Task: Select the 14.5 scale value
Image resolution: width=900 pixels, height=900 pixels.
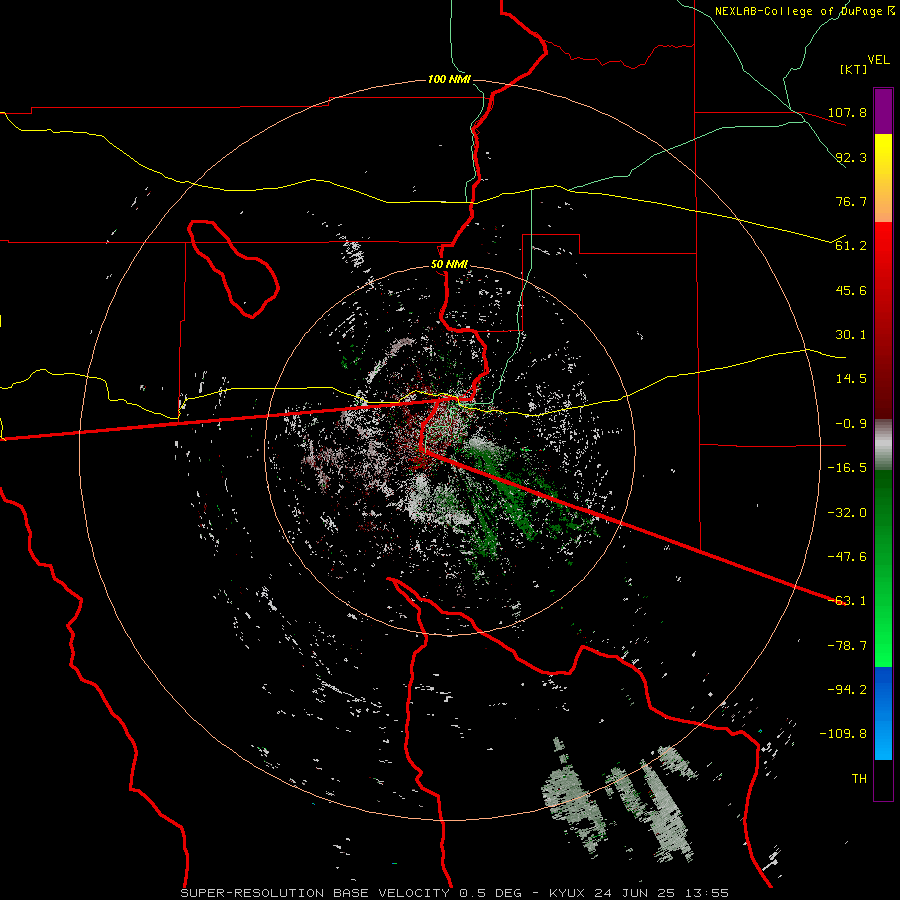Action: pyautogui.click(x=851, y=379)
